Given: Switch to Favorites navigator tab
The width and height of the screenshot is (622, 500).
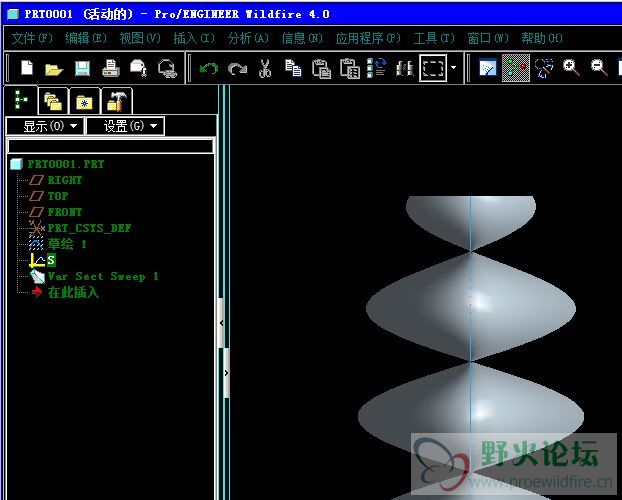Looking at the screenshot, I should (85, 102).
